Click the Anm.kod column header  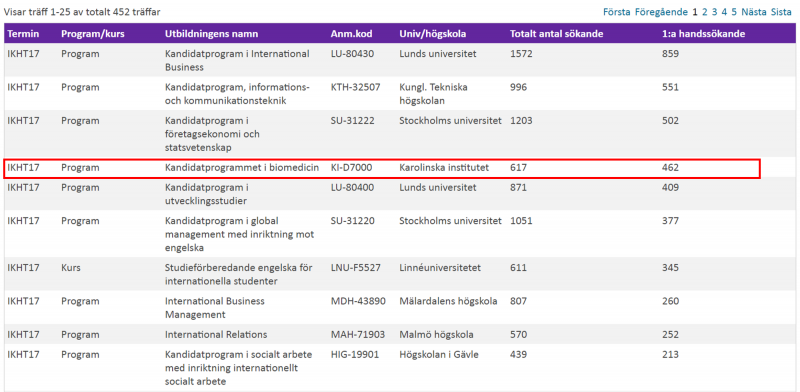(x=352, y=34)
